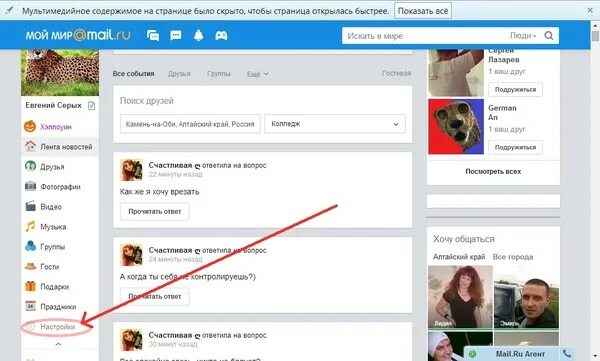This screenshot has height=361, width=600.
Task: Click the Камень-на-Оби city input field
Action: tap(190, 124)
